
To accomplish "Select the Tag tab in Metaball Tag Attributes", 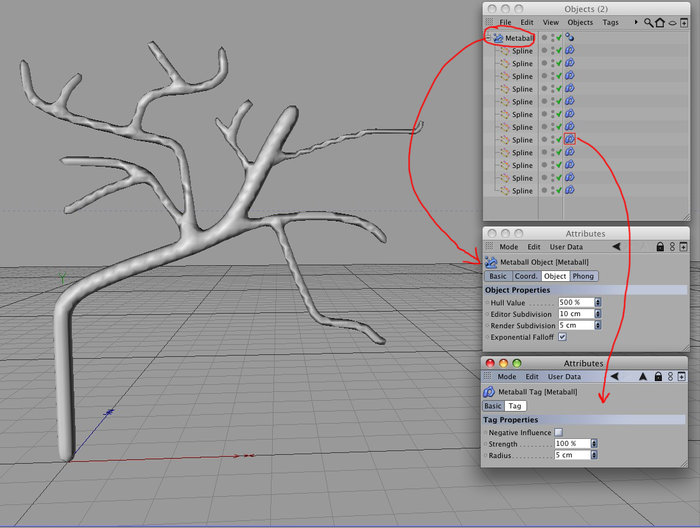I will click(515, 406).
